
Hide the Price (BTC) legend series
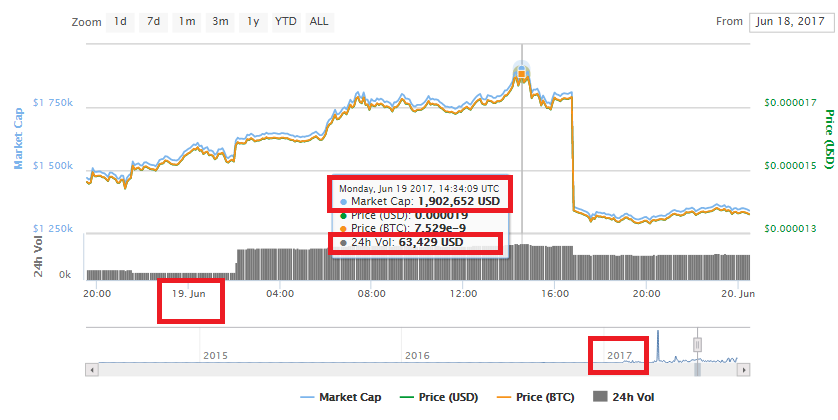point(535,398)
